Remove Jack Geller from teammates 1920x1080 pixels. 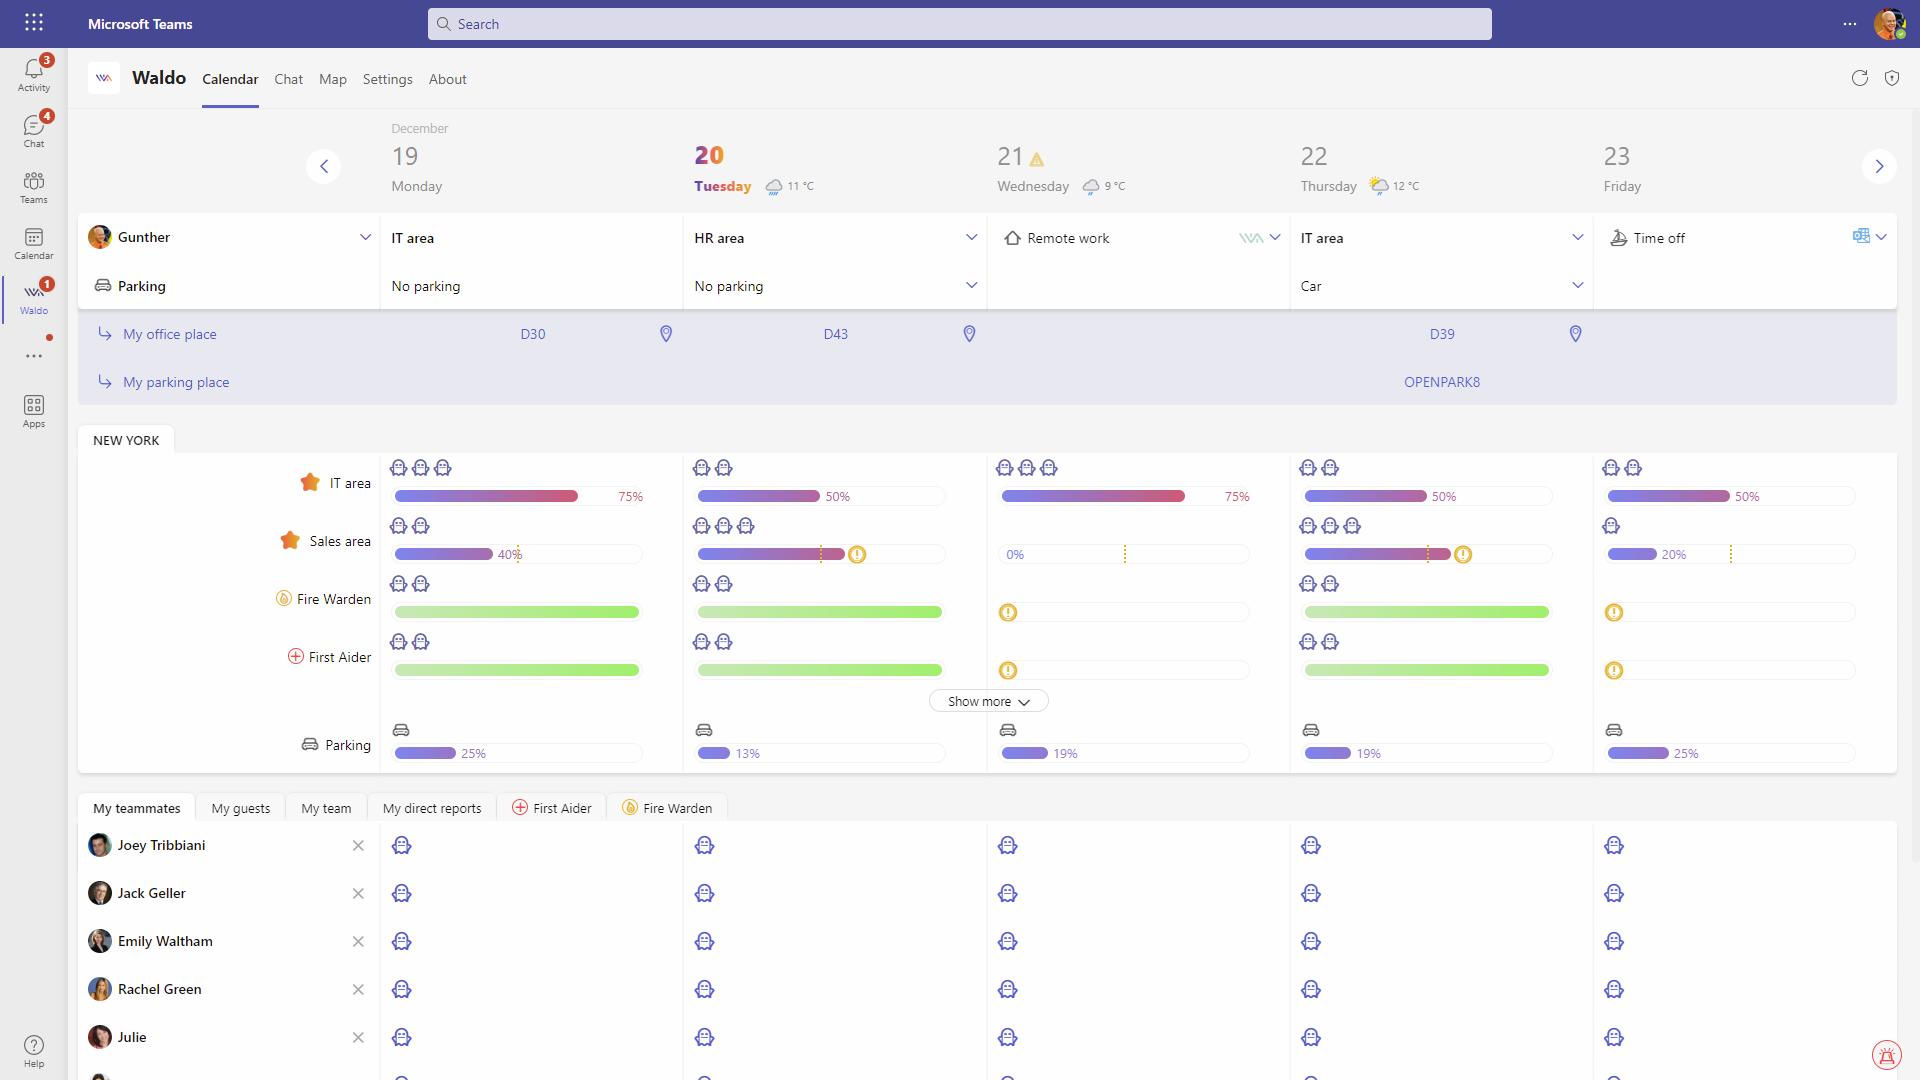point(358,894)
